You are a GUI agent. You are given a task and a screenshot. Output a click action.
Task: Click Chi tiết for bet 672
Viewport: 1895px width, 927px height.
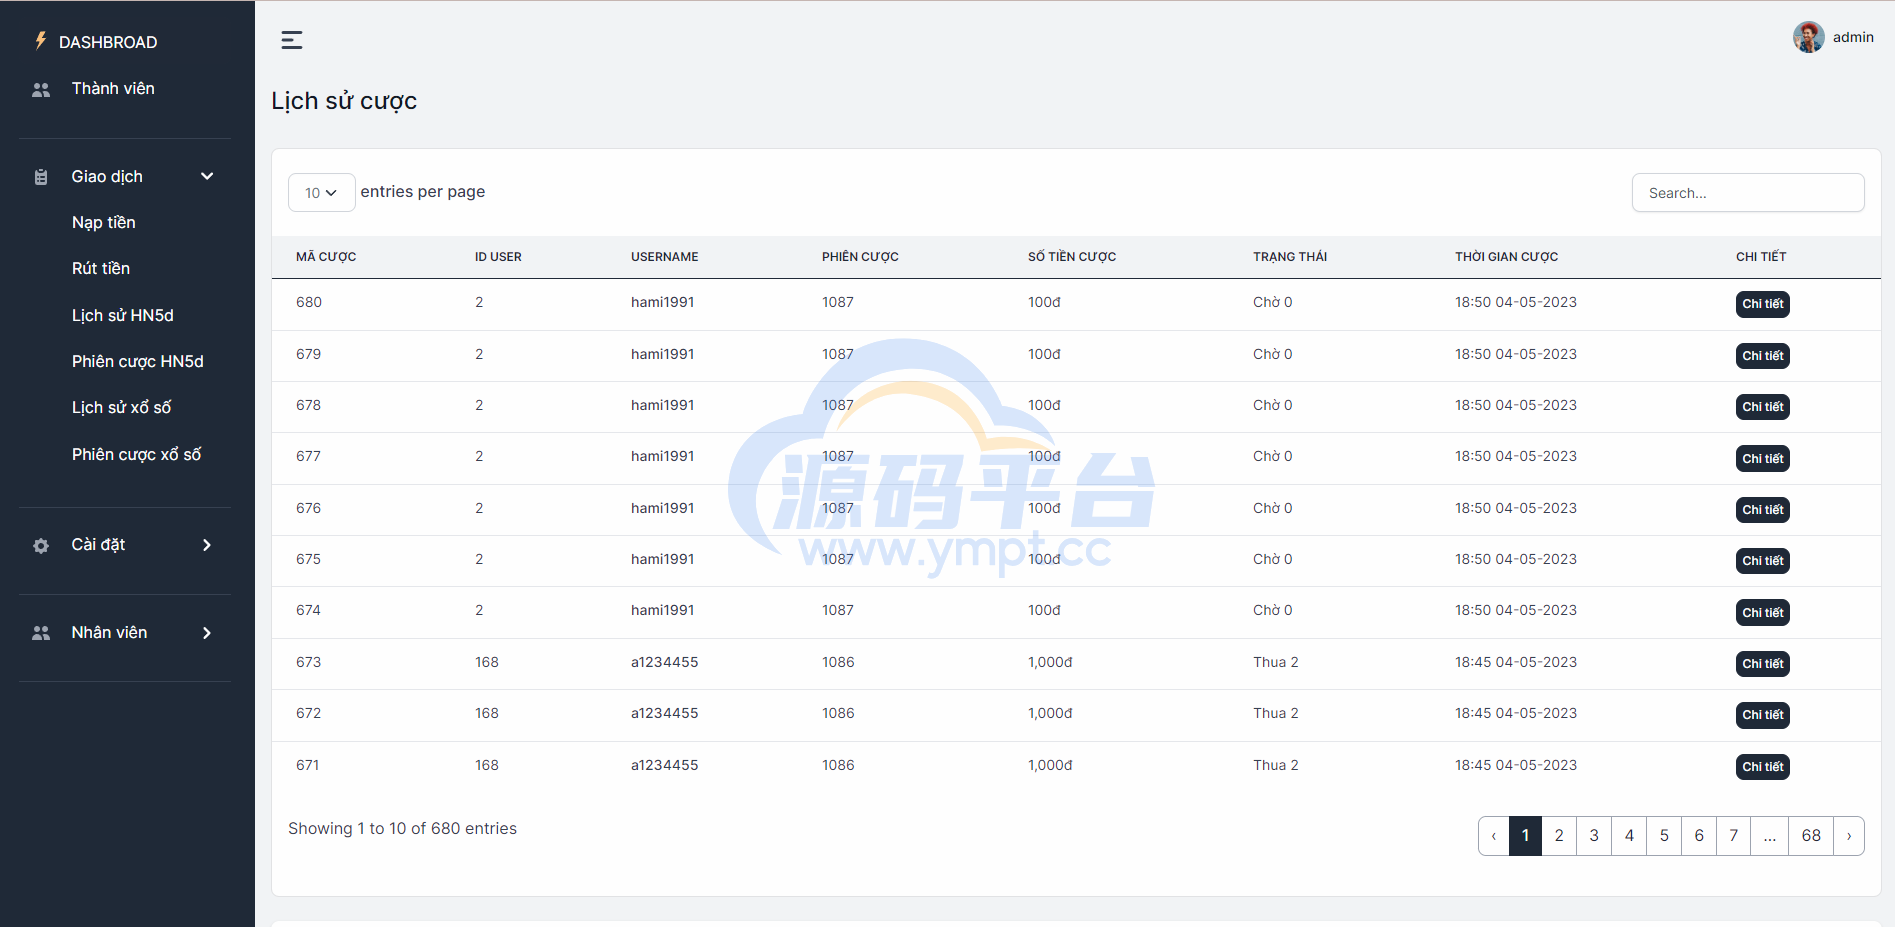point(1762,715)
